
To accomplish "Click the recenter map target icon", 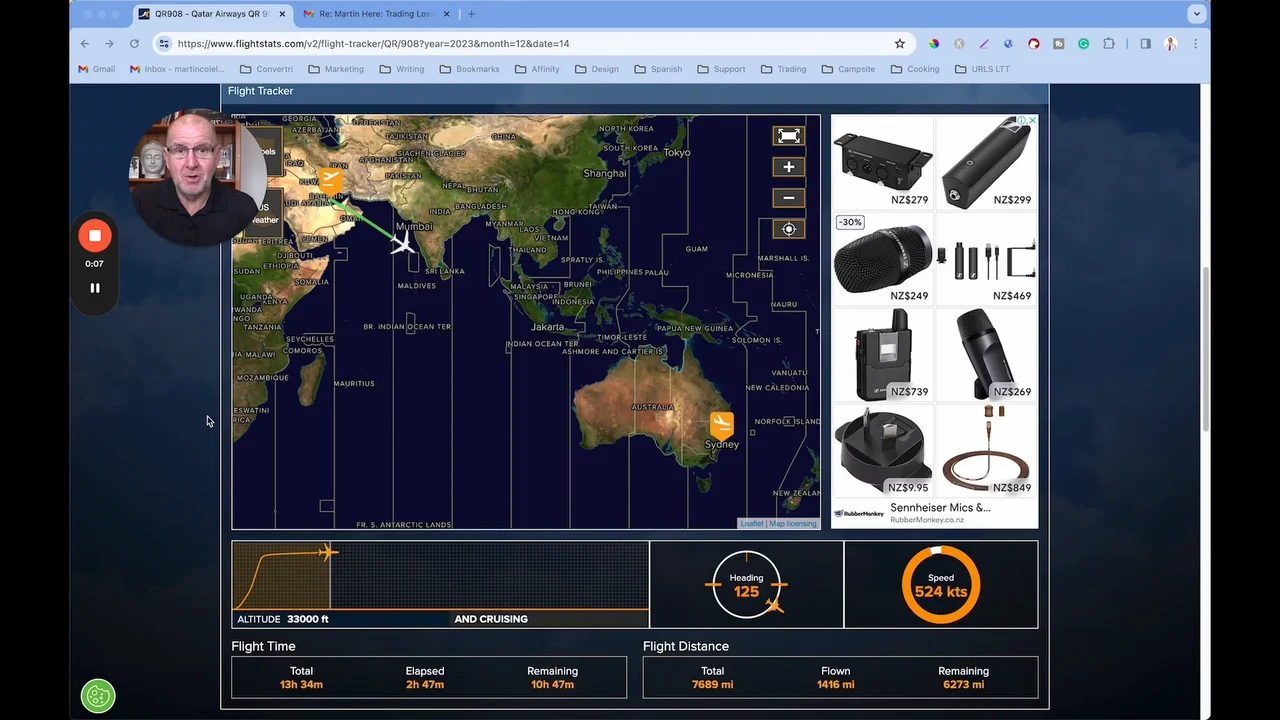I will coord(788,229).
